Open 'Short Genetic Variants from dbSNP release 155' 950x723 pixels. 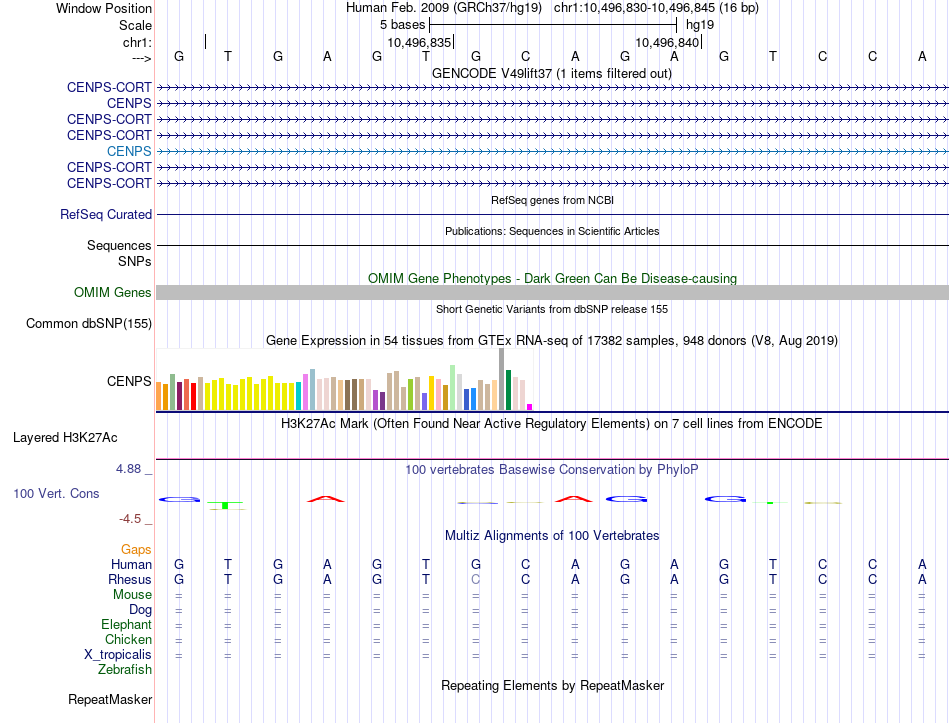pos(552,309)
